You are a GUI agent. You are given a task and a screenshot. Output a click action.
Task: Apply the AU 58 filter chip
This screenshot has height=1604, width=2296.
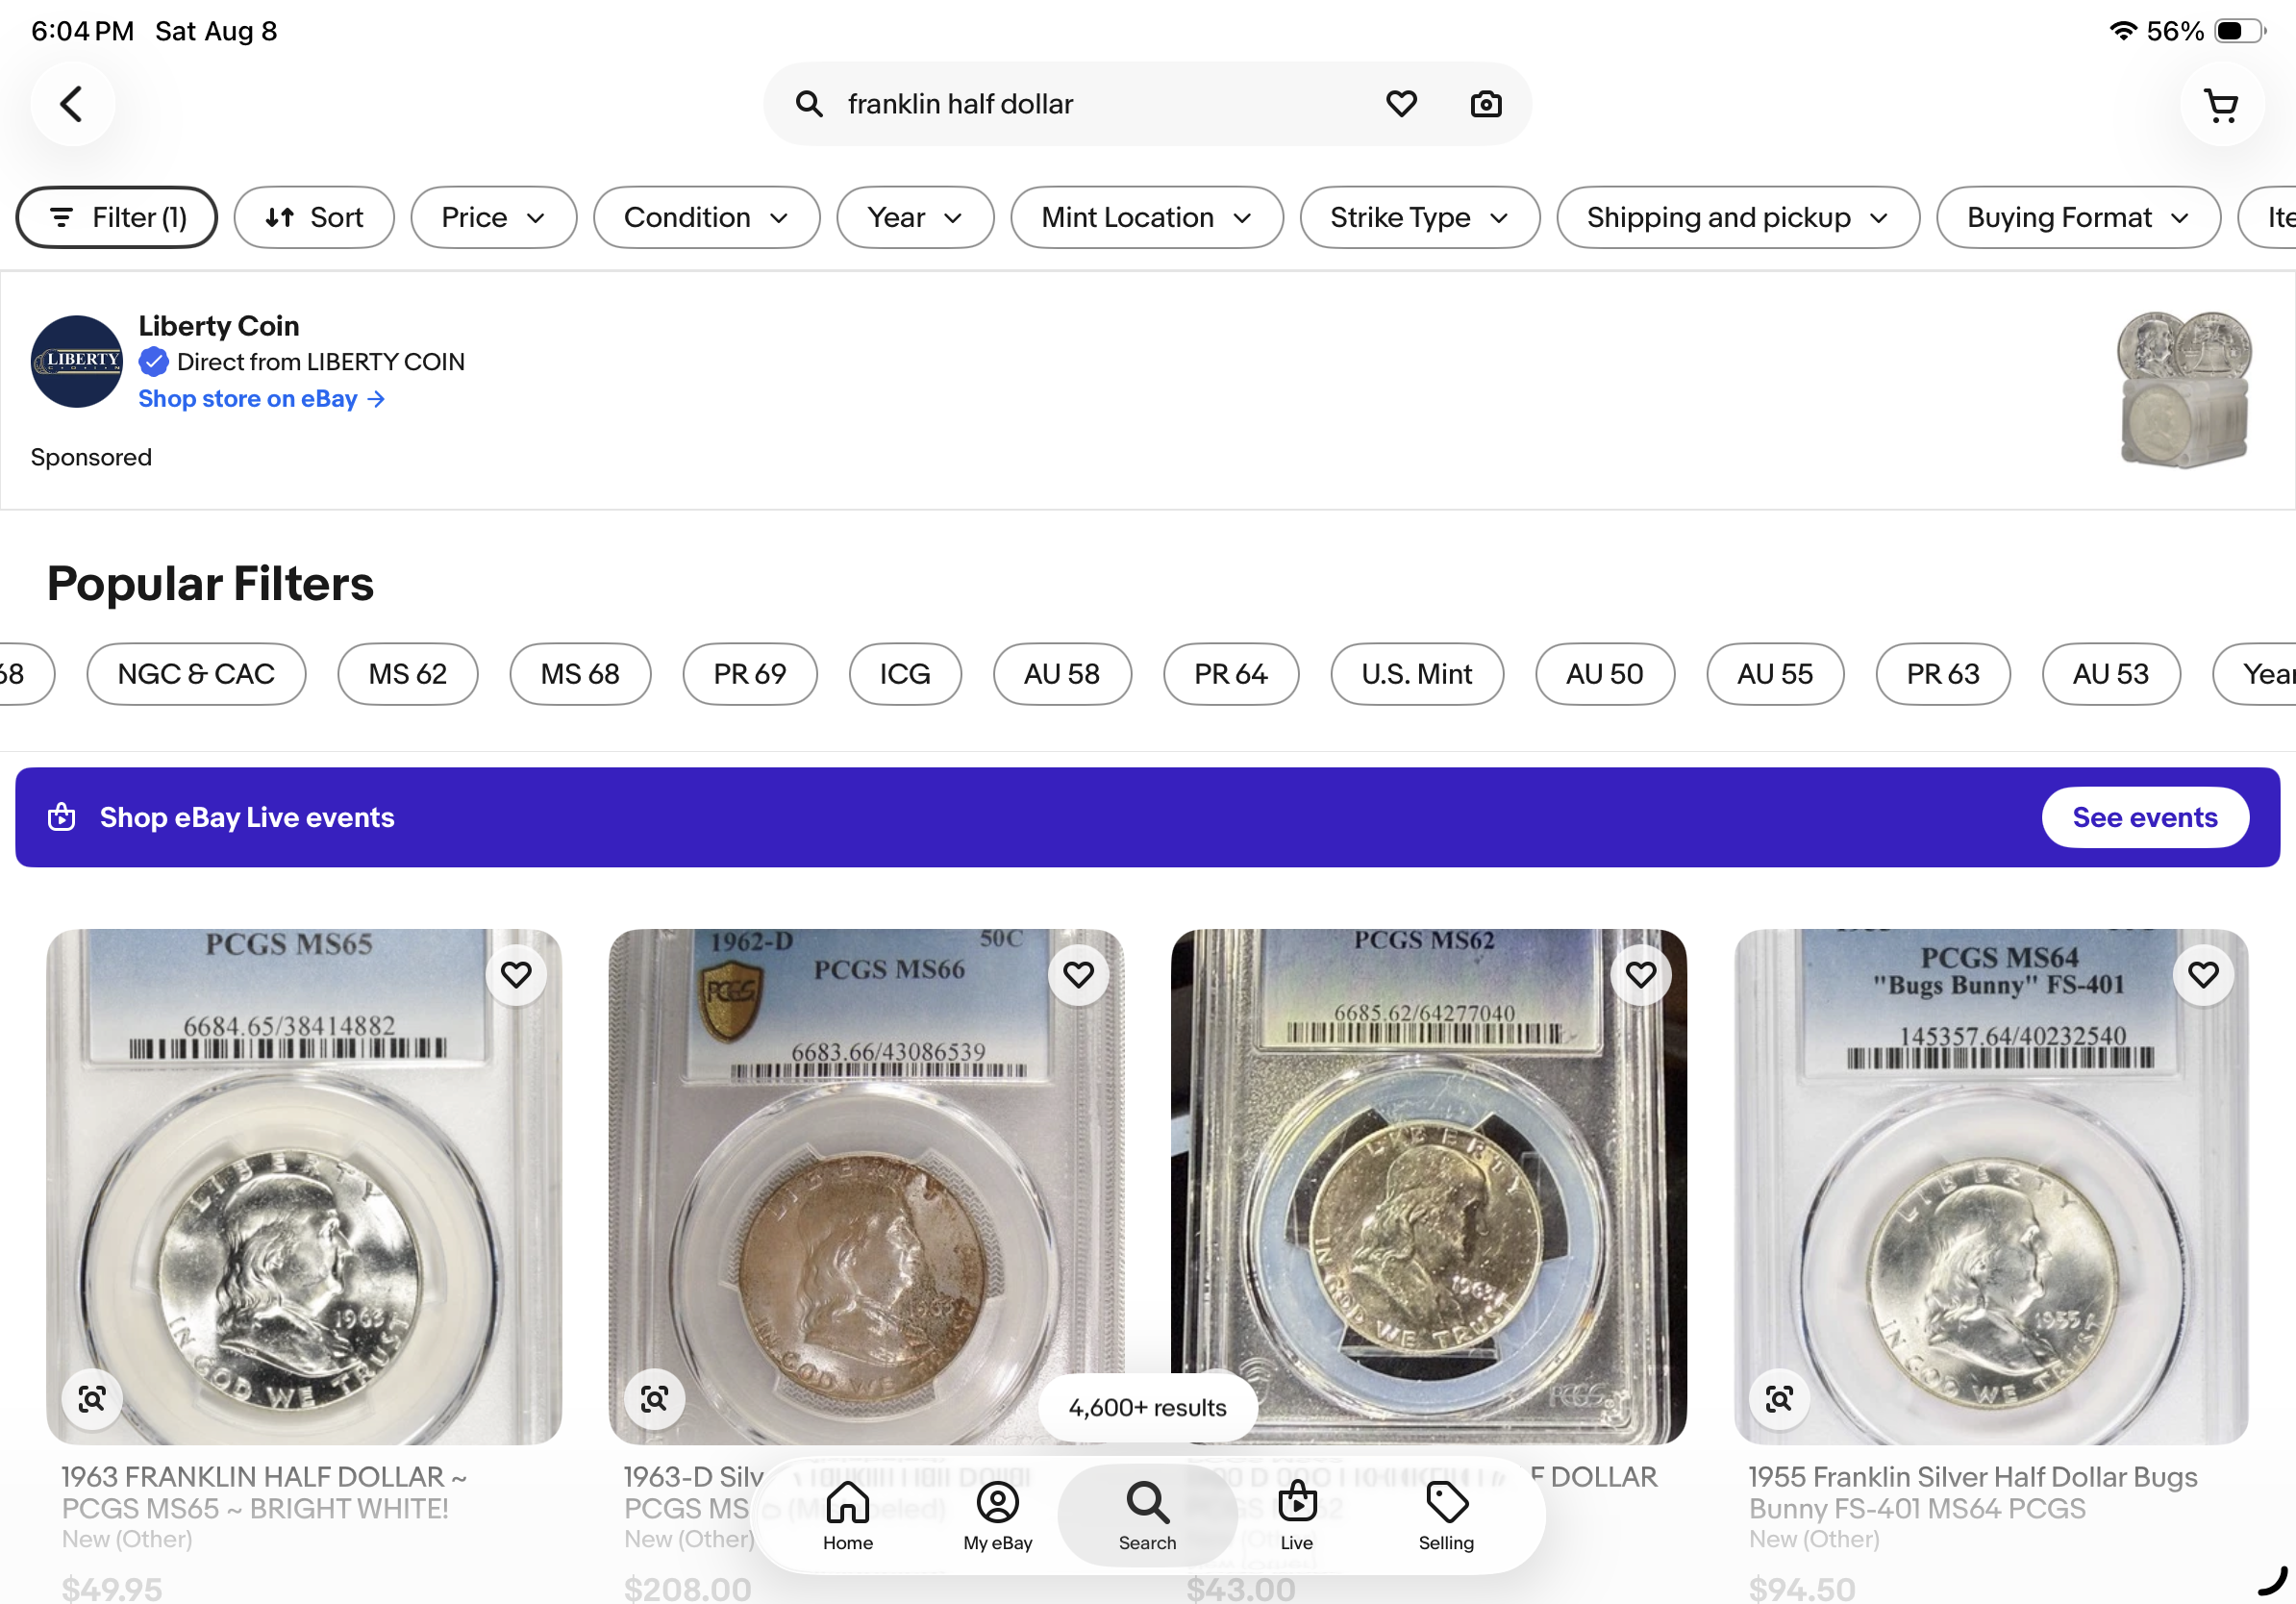click(1062, 674)
